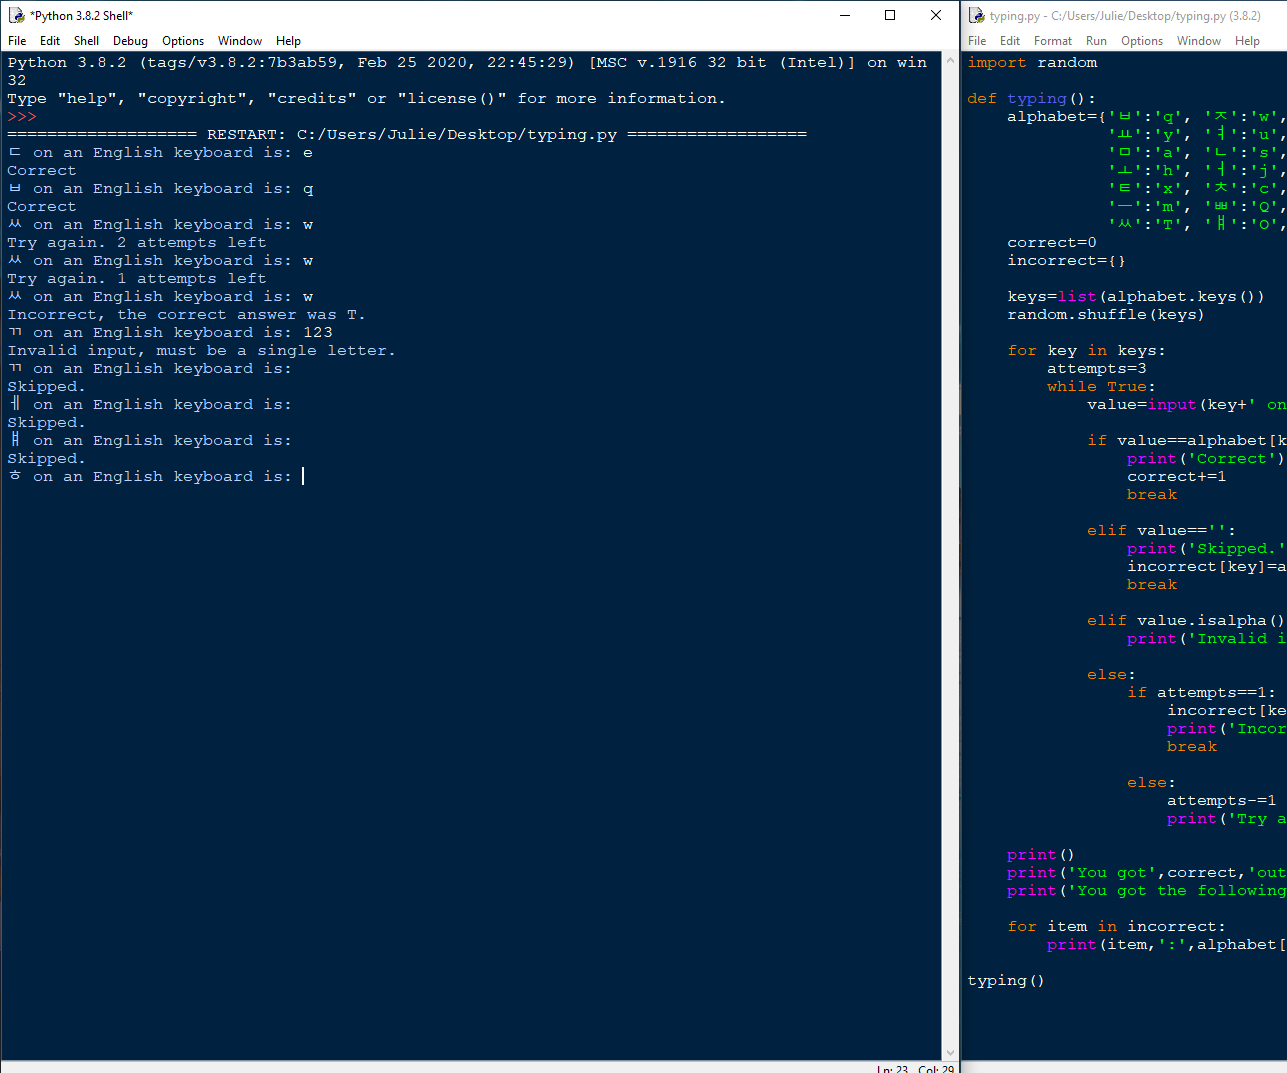Viewport: 1287px width, 1073px height.
Task: Click the shell scrollbar down arrow
Action: pos(949,1051)
